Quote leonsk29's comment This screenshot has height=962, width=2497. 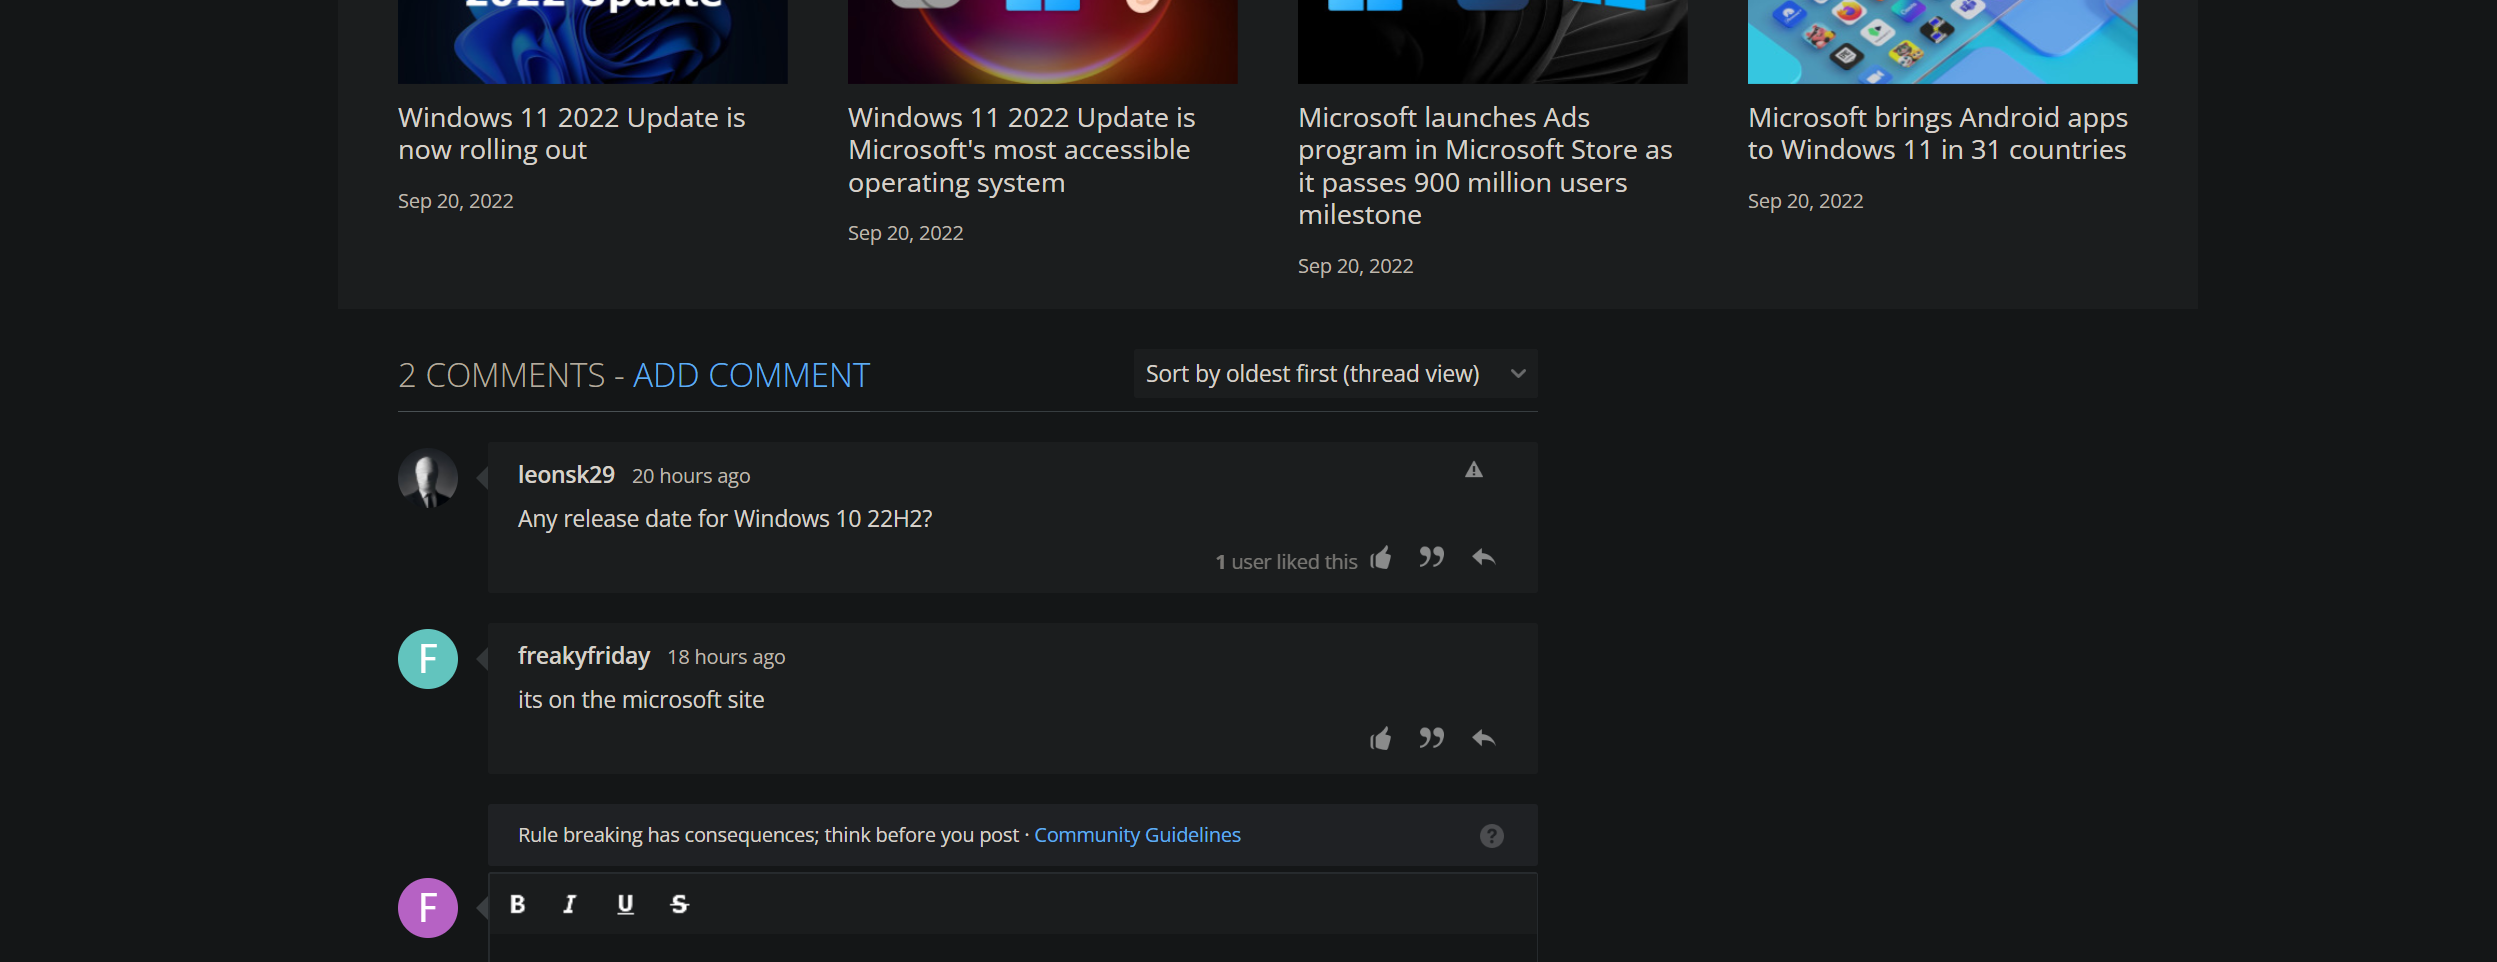click(1431, 559)
